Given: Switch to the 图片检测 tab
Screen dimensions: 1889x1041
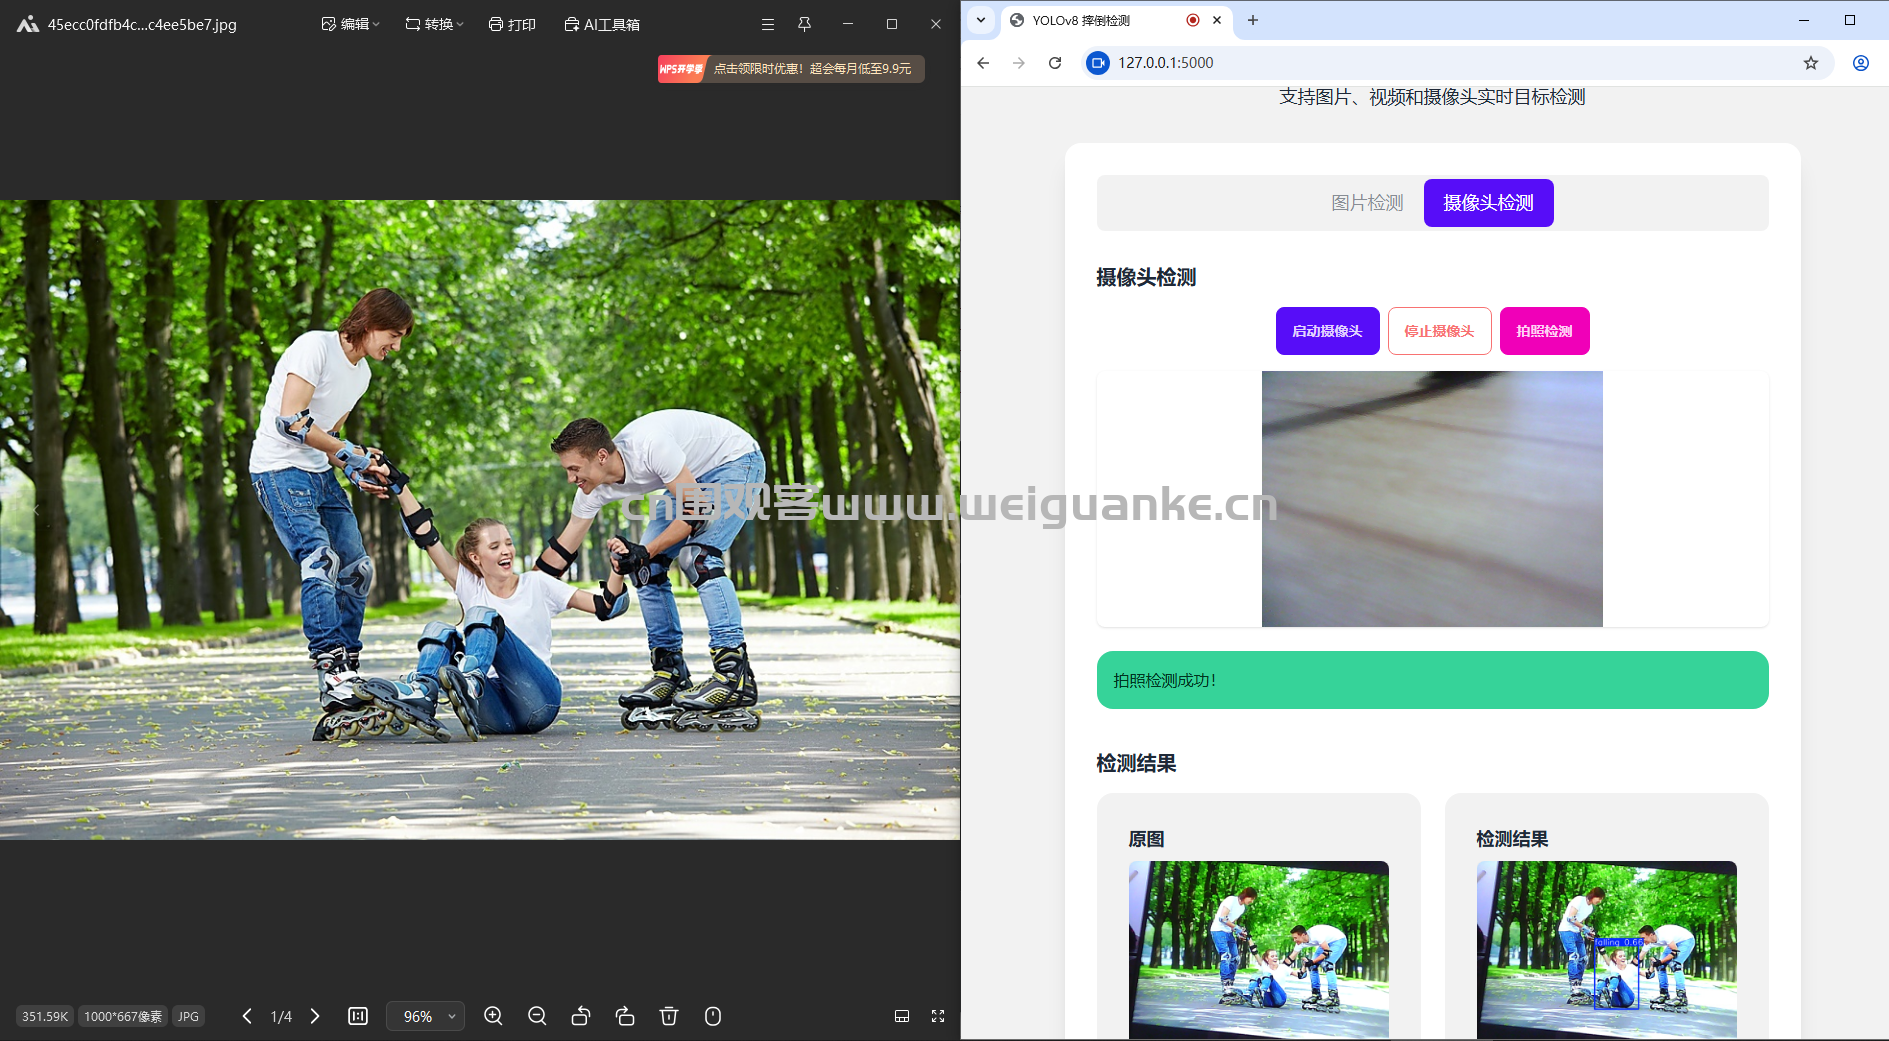Looking at the screenshot, I should [1366, 203].
